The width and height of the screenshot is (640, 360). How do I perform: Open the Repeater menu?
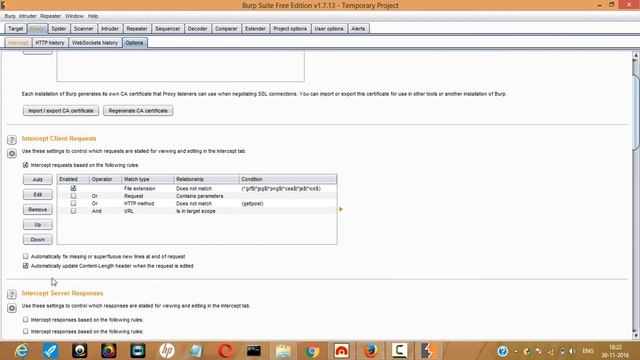[51, 16]
